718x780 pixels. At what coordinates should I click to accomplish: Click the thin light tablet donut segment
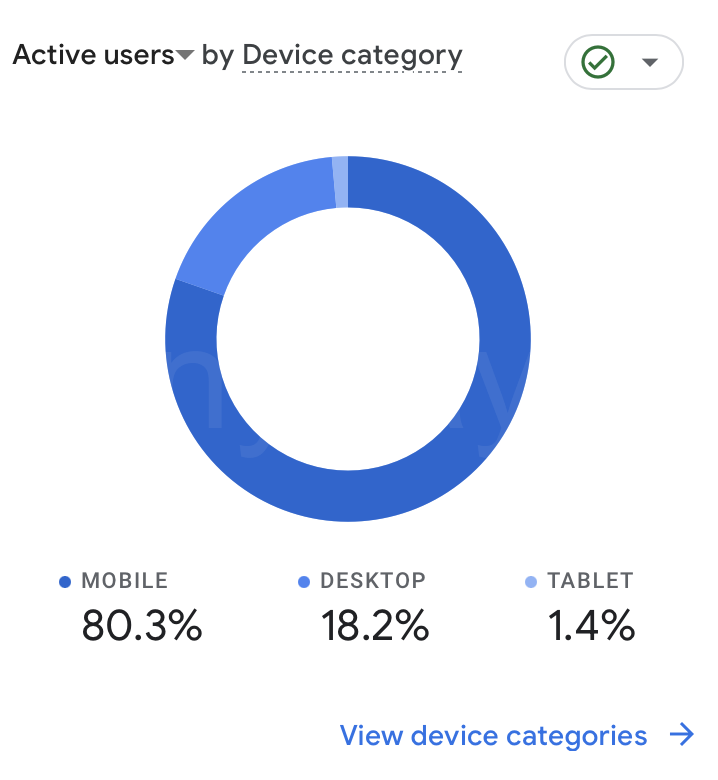[341, 182]
